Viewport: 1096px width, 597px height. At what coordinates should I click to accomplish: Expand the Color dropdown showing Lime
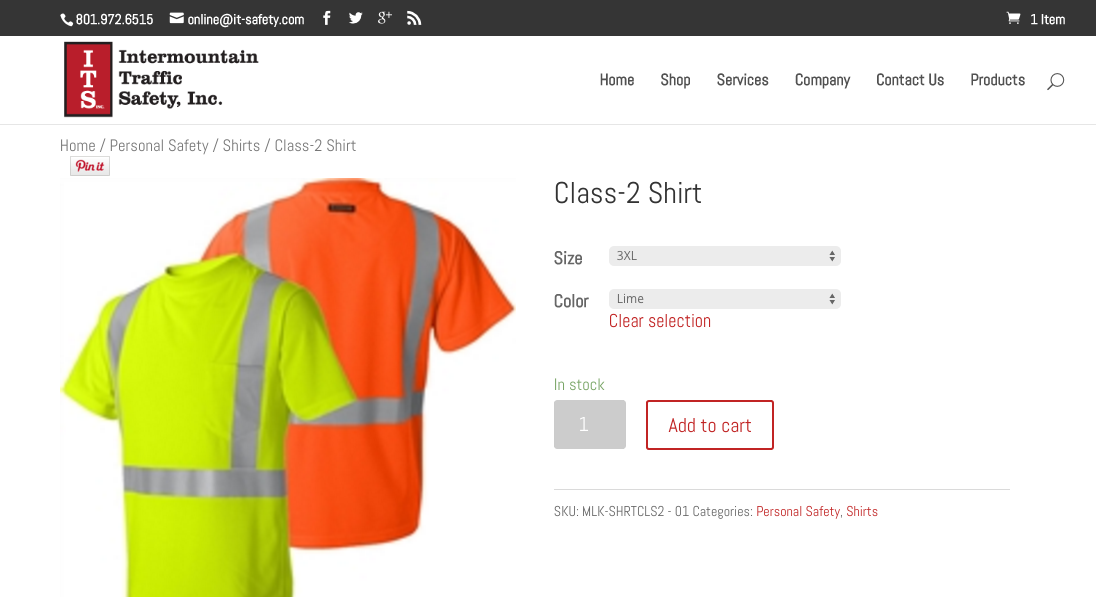pos(724,298)
